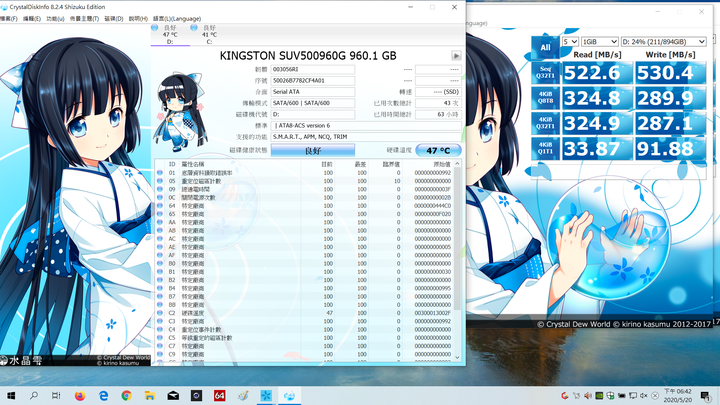
Task: Click the firmware field 003056RI
Action: [313, 69]
